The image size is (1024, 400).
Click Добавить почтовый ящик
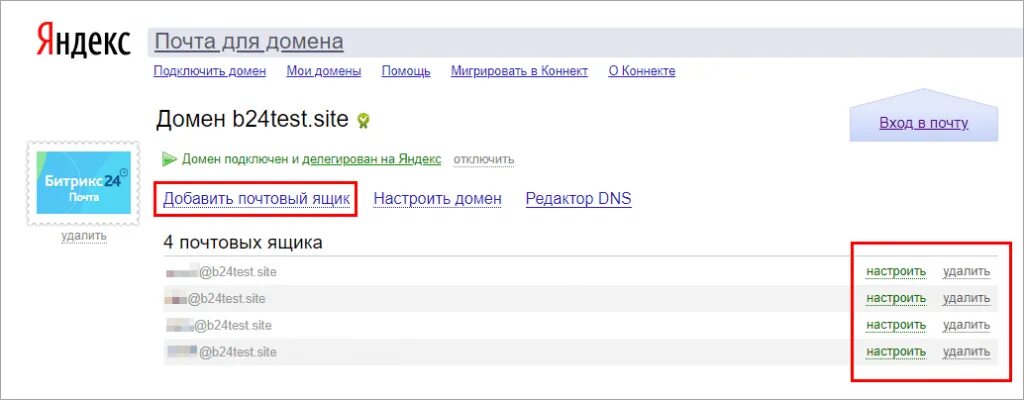tap(257, 199)
